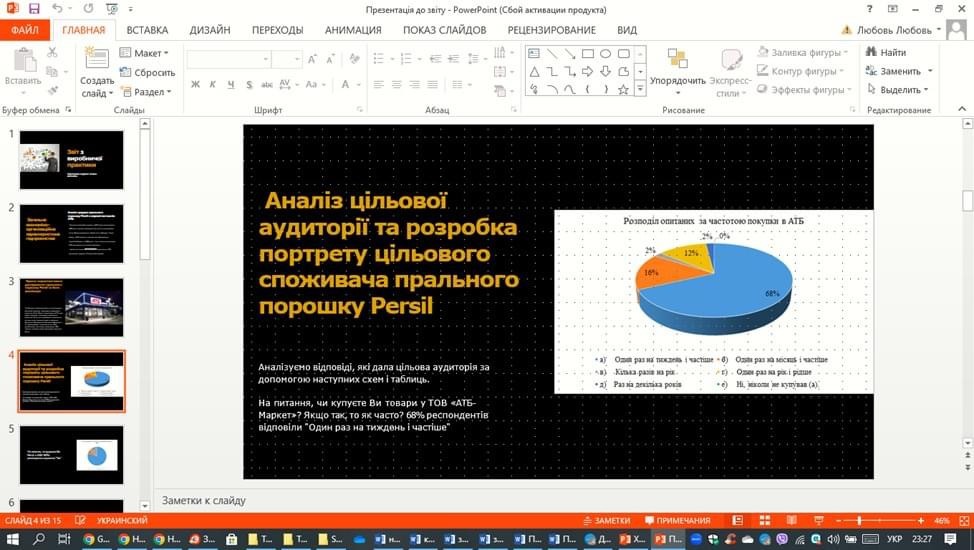Click the Создать слайд button
Viewport: 974px width, 550px height.
[97, 74]
